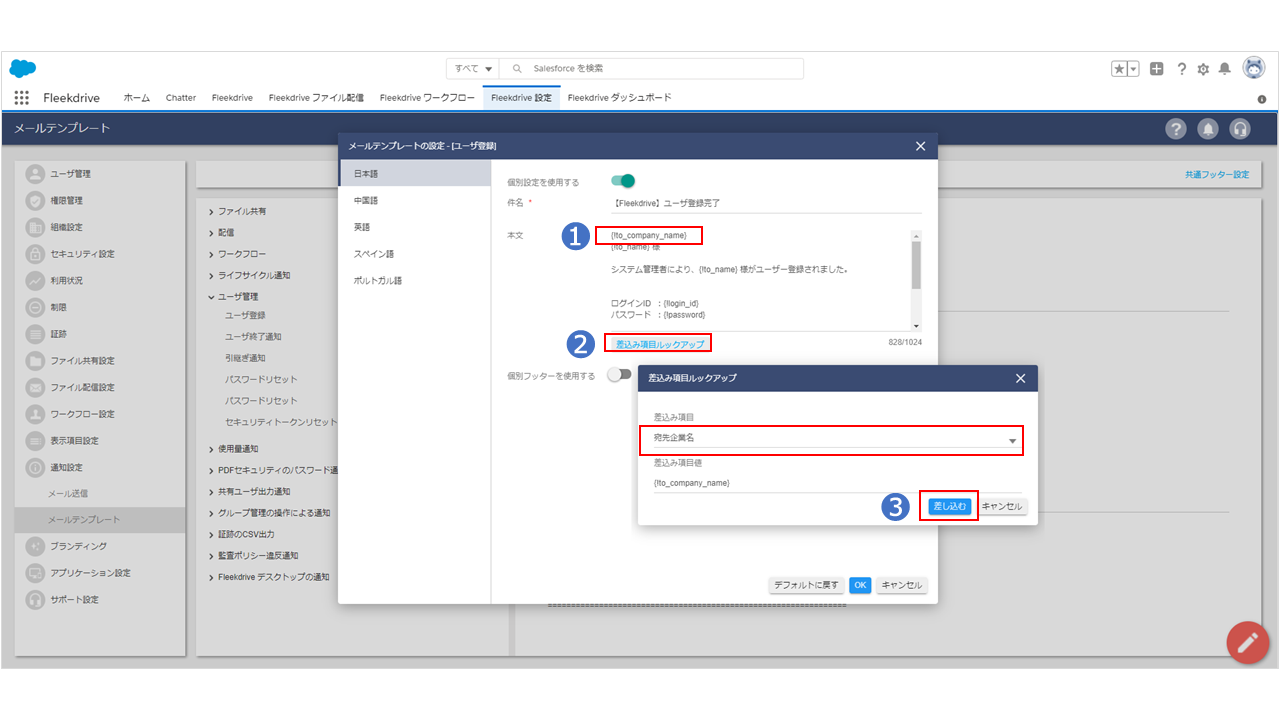The height and width of the screenshot is (720, 1280).
Task: Click the Fleekdrive help icon in blue header
Action: pyautogui.click(x=1176, y=129)
